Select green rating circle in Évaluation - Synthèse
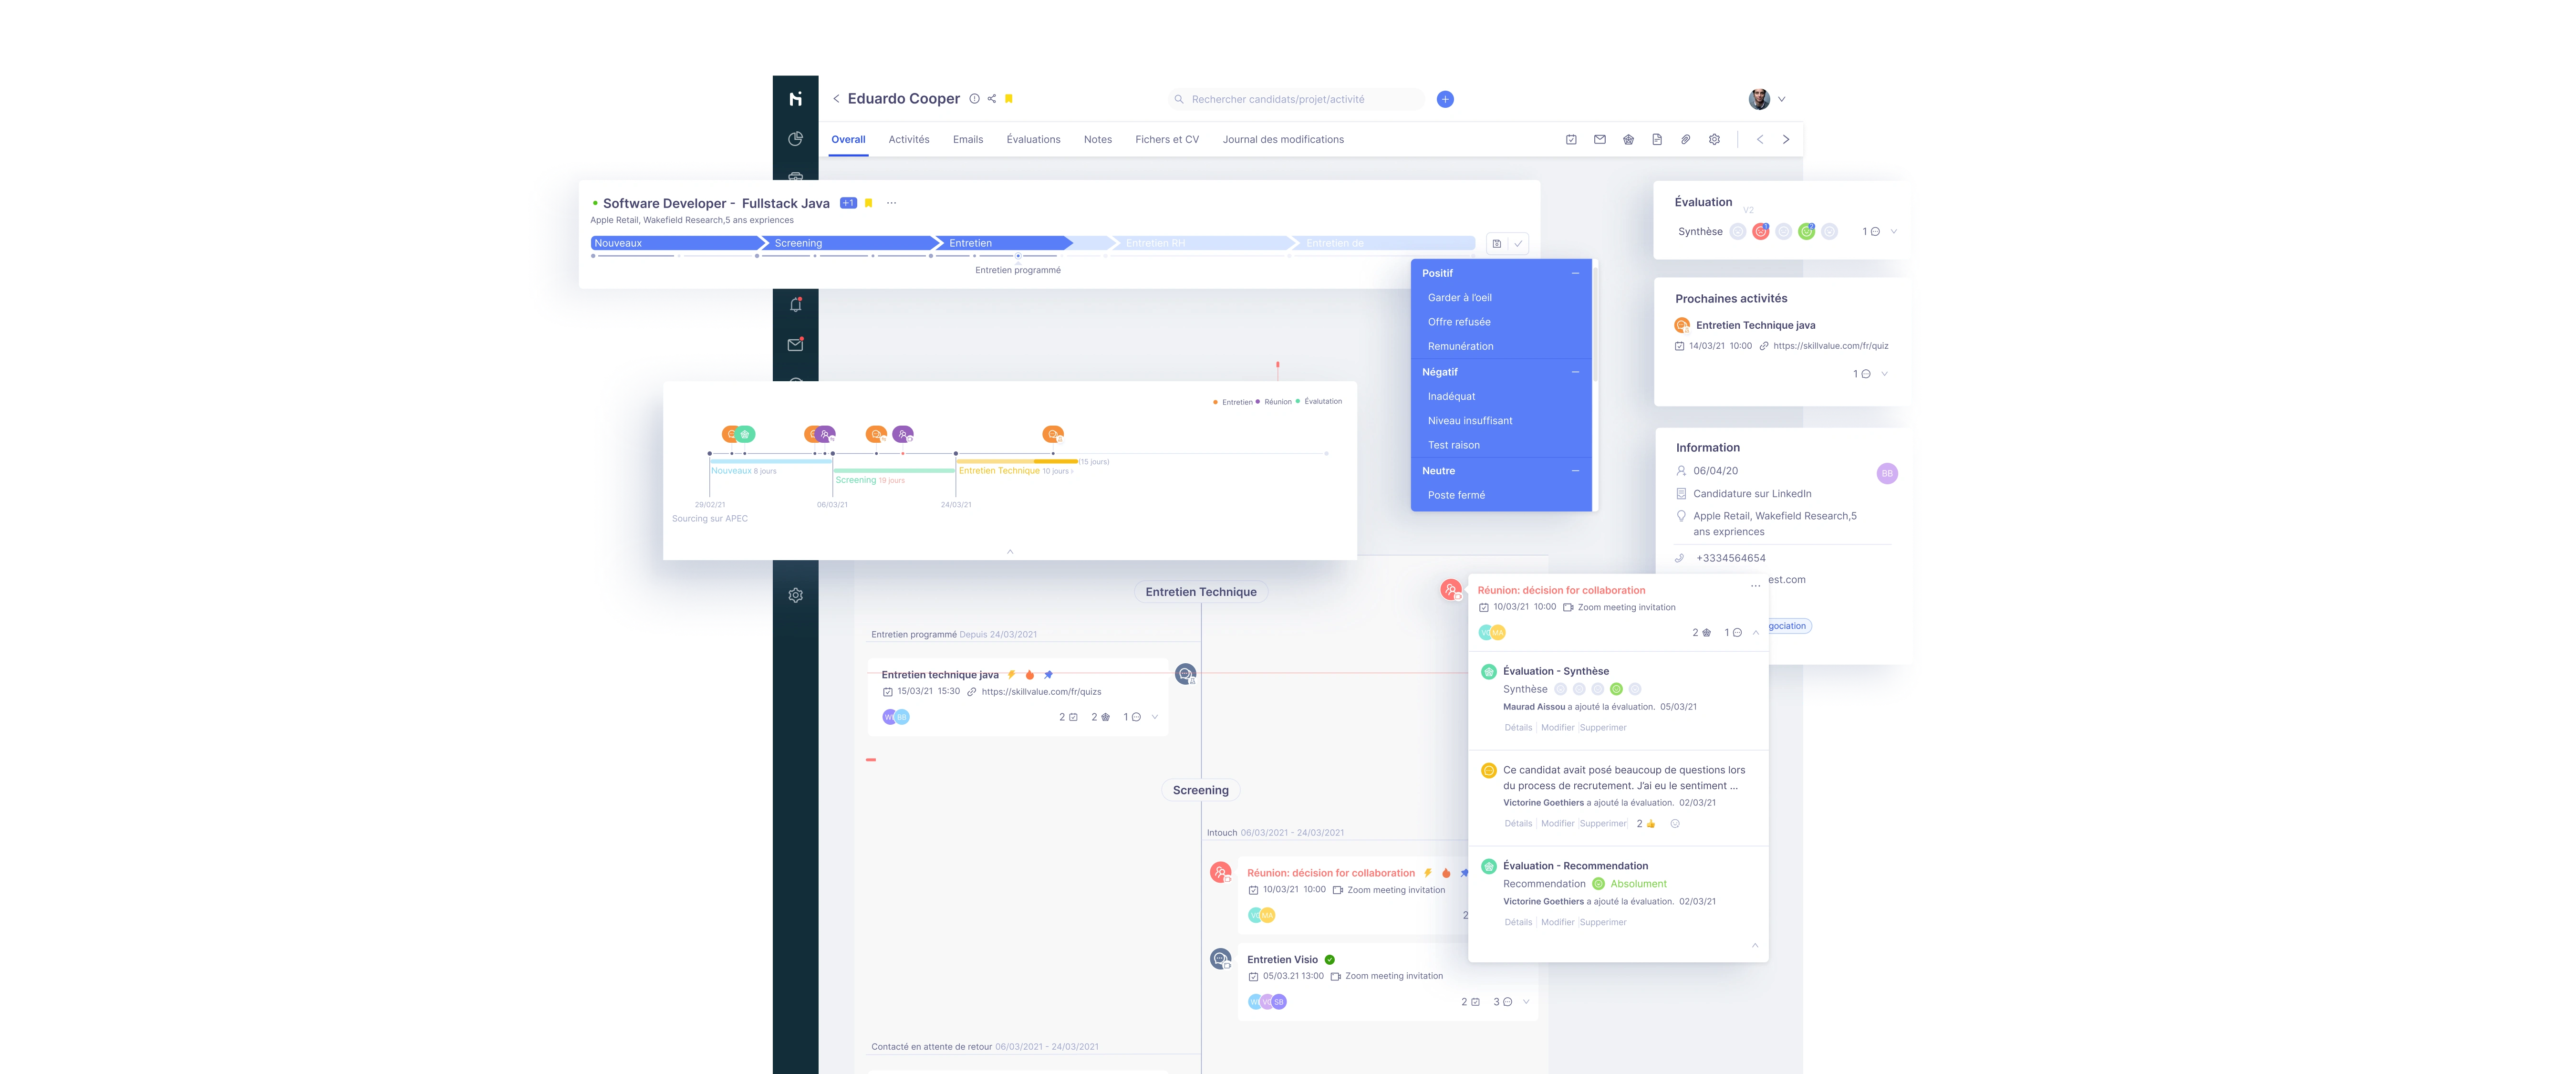 pos(1616,689)
